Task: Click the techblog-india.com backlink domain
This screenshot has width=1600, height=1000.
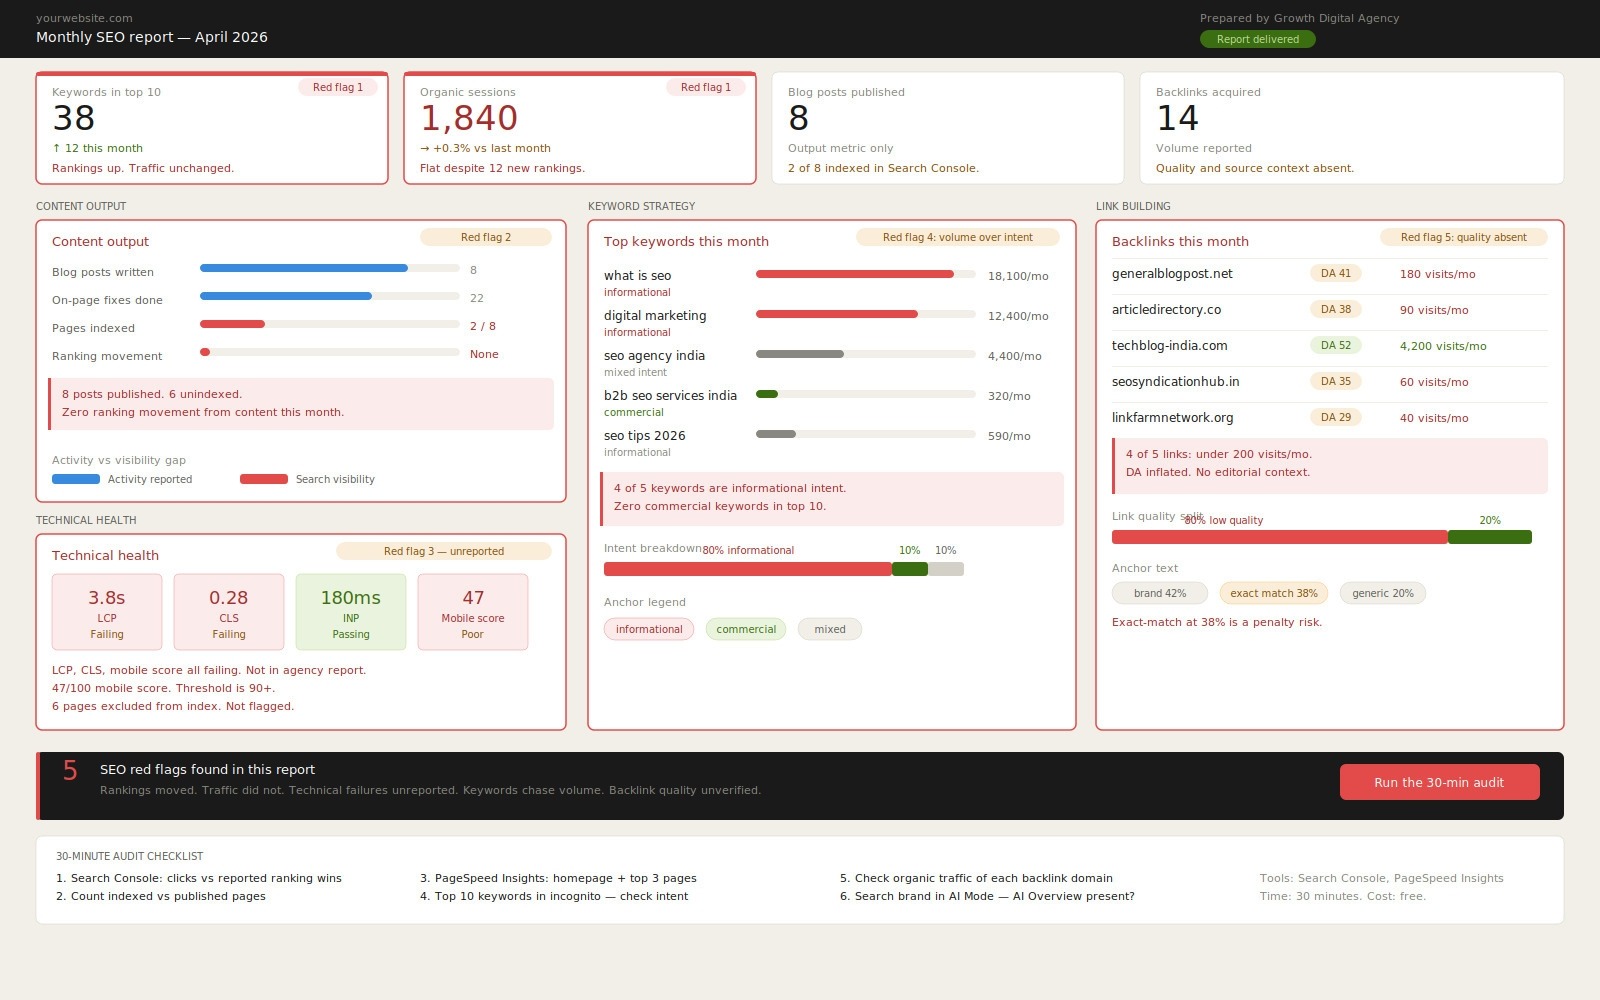Action: point(1170,346)
